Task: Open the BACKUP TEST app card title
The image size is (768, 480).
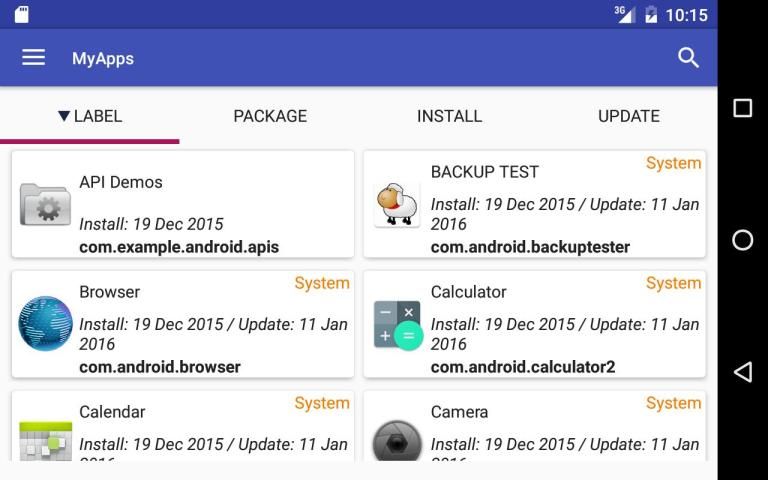Action: click(484, 172)
